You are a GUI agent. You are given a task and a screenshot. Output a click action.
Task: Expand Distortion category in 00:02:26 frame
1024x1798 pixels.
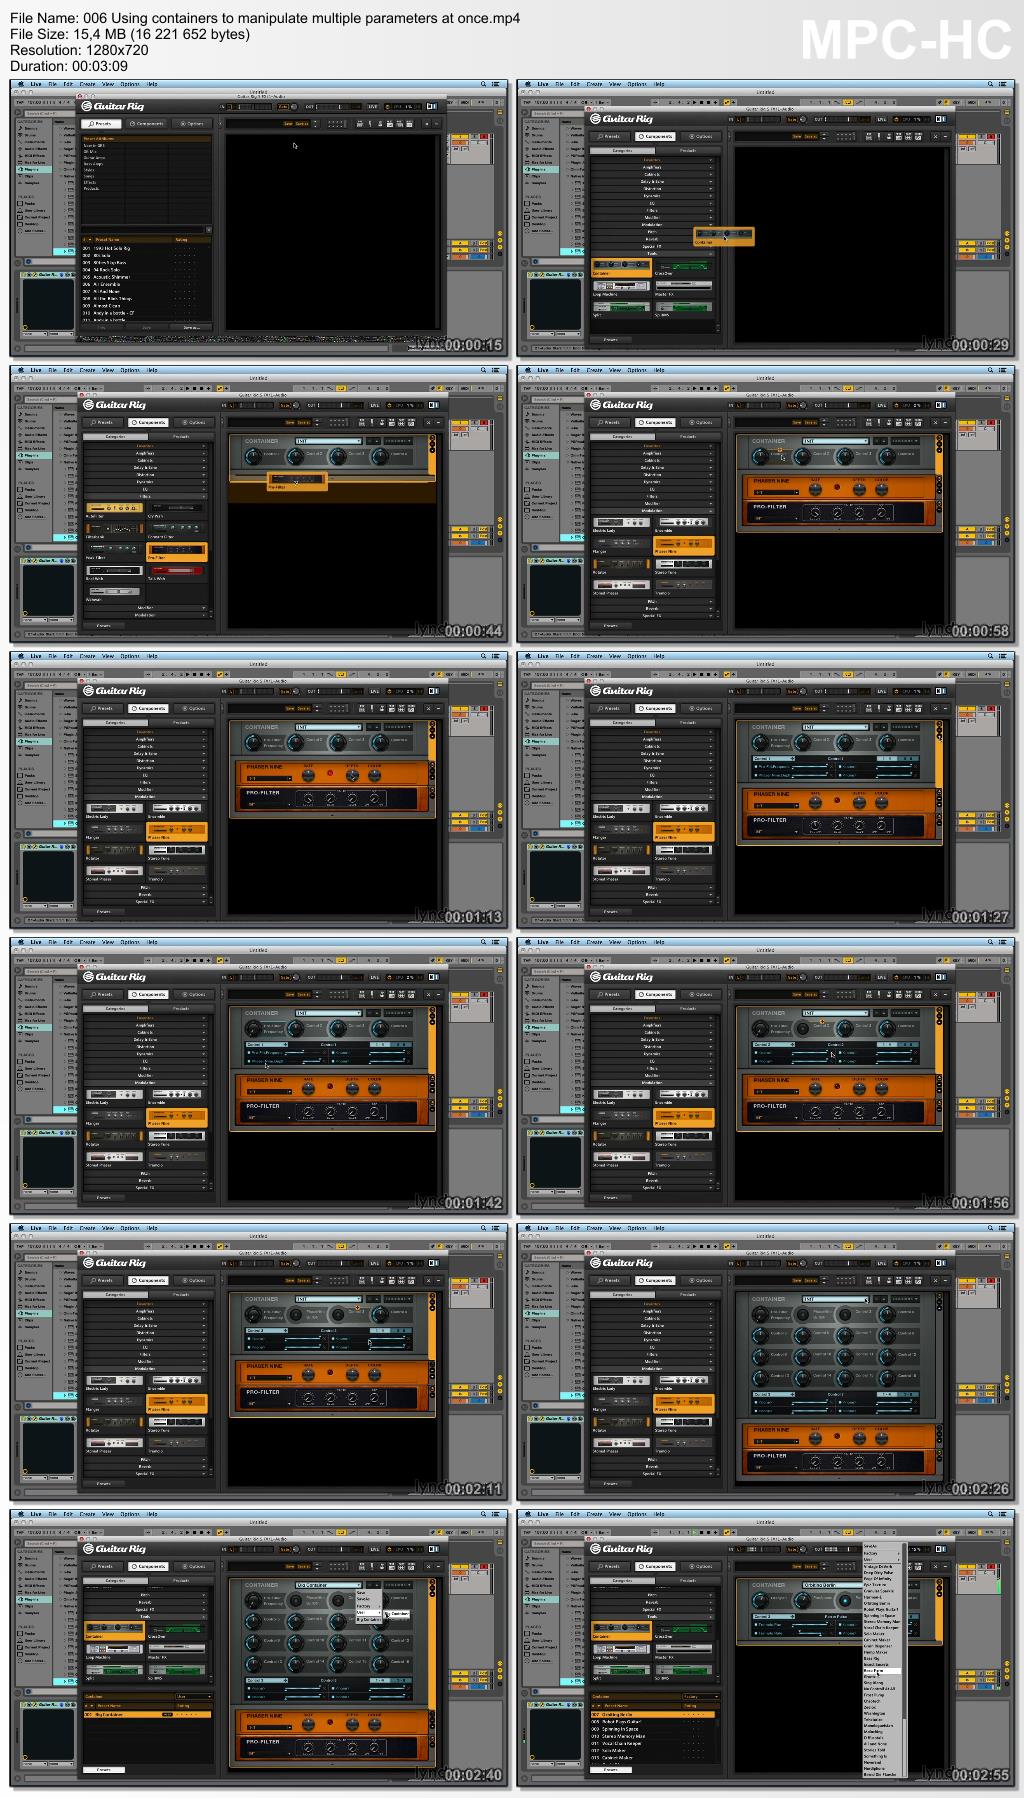click(652, 1332)
